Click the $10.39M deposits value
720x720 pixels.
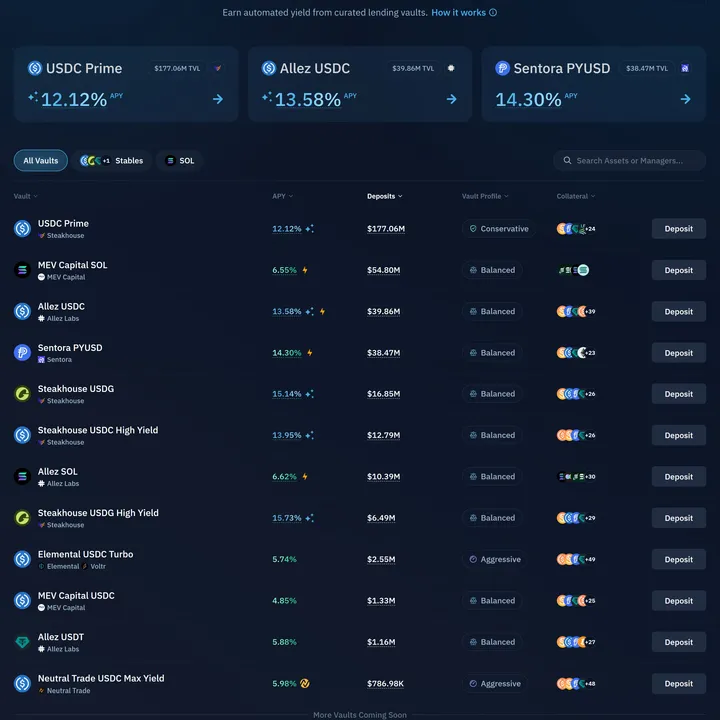(x=383, y=477)
